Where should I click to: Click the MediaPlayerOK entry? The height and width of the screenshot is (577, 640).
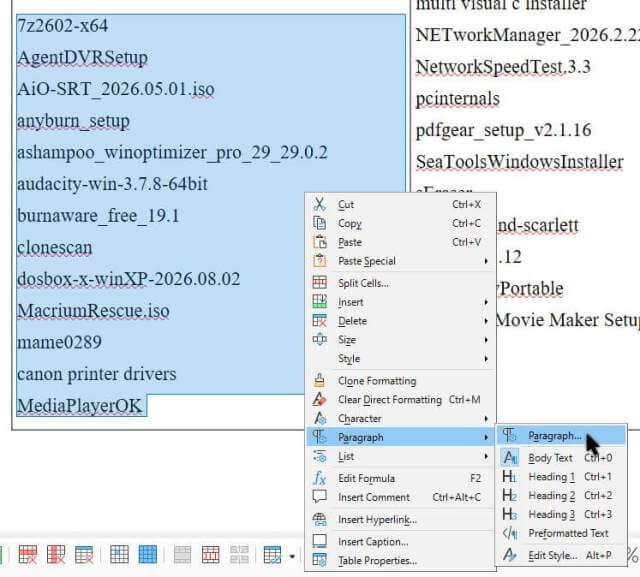[80, 406]
